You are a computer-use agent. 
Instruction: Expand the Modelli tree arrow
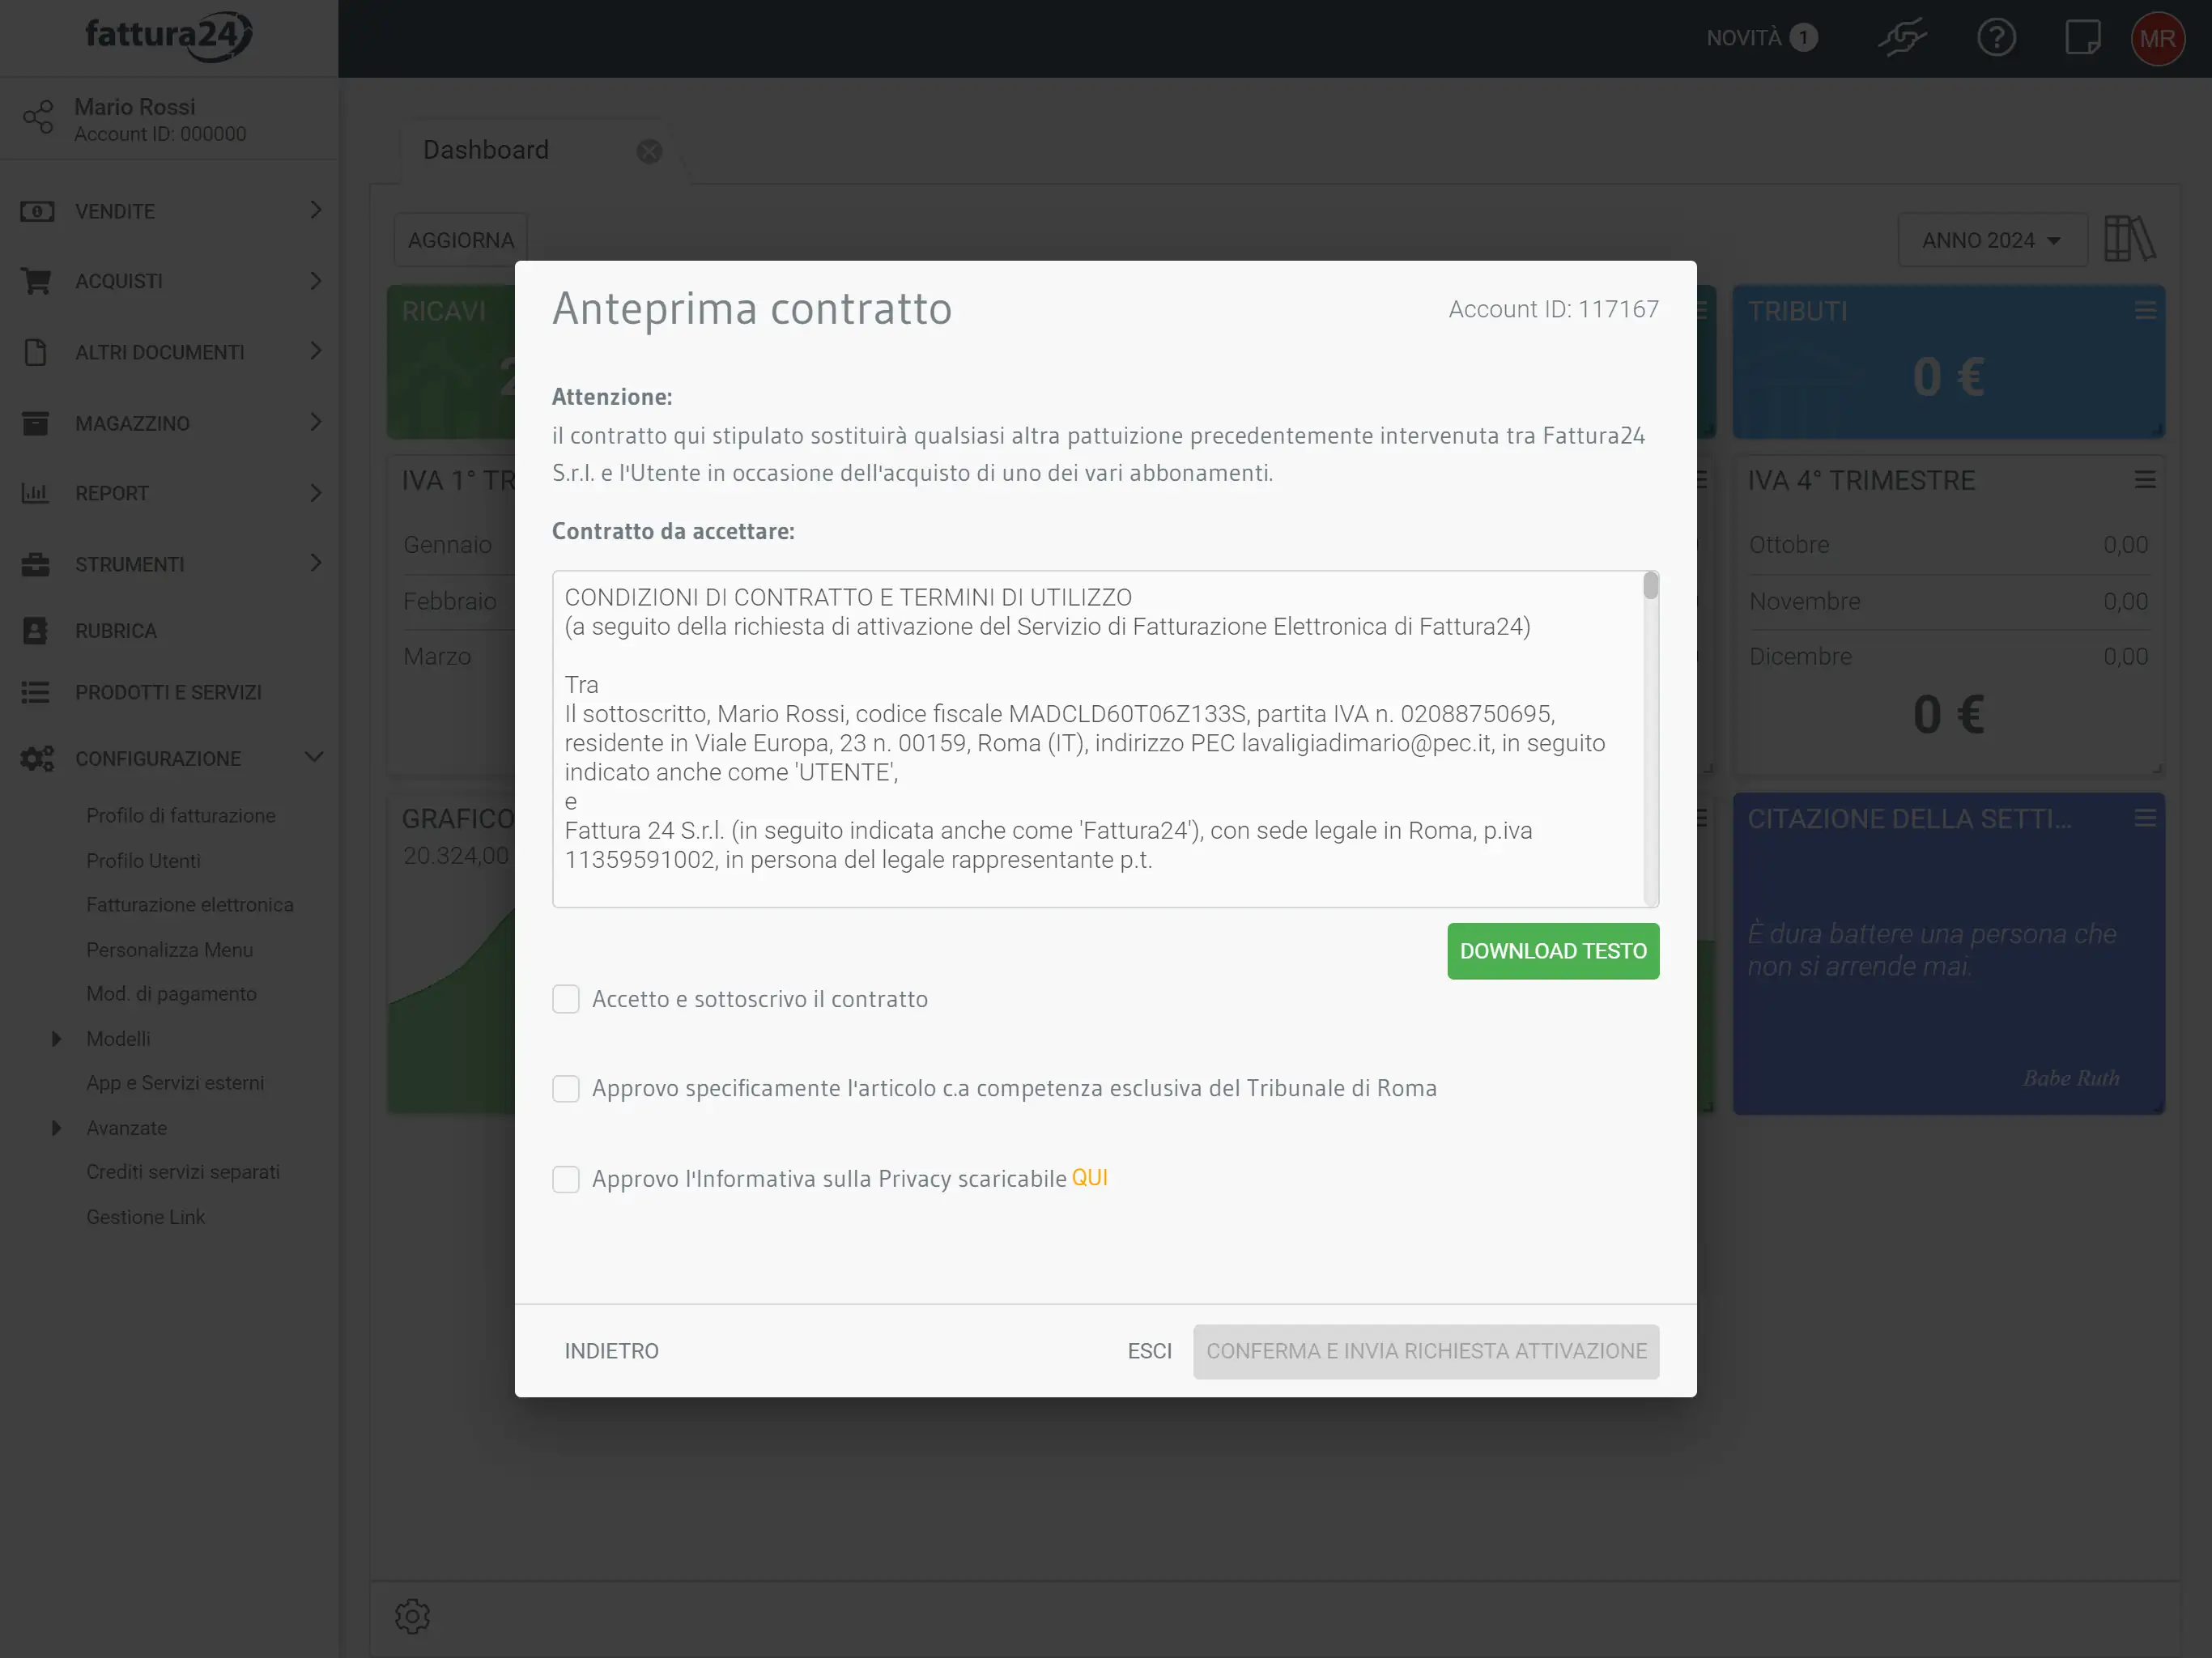point(56,1039)
